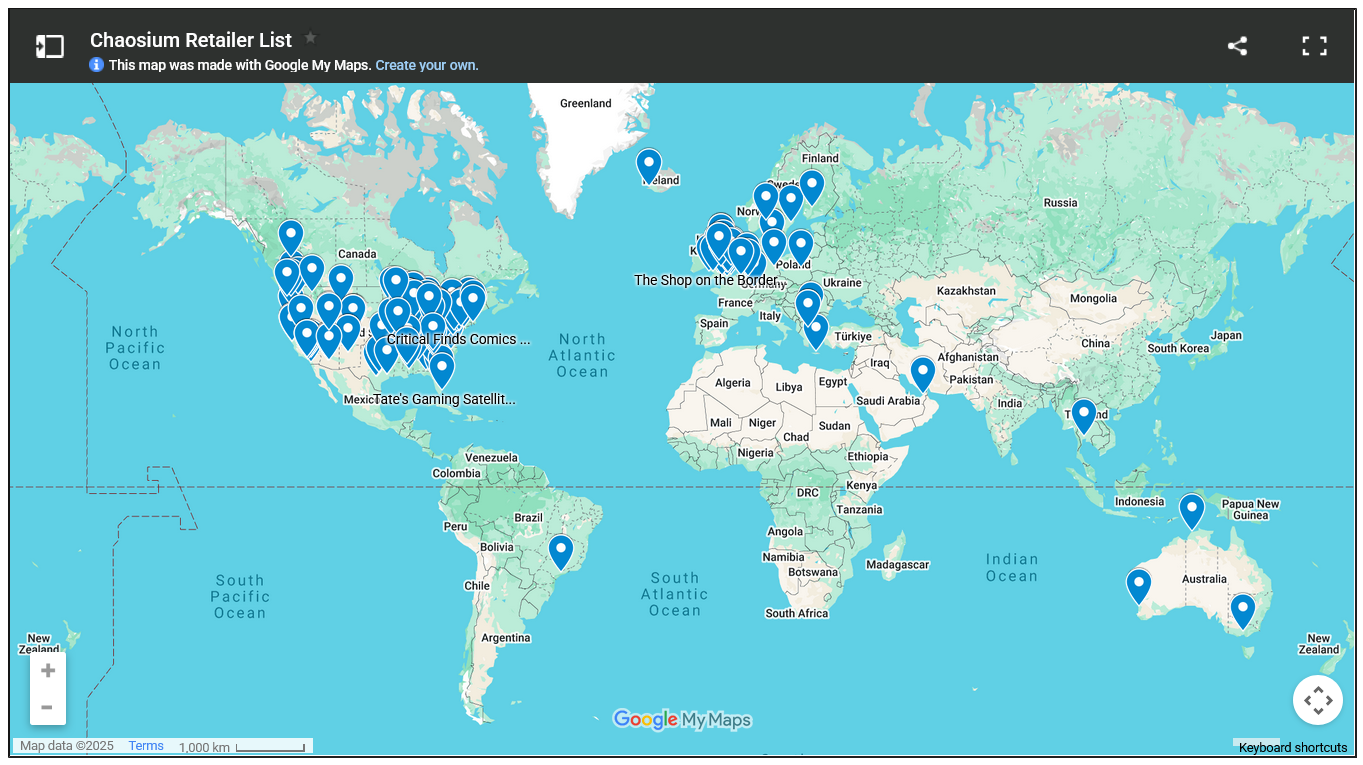The height and width of the screenshot is (765, 1363).
Task: Select the pin near Finland
Action: click(811, 185)
